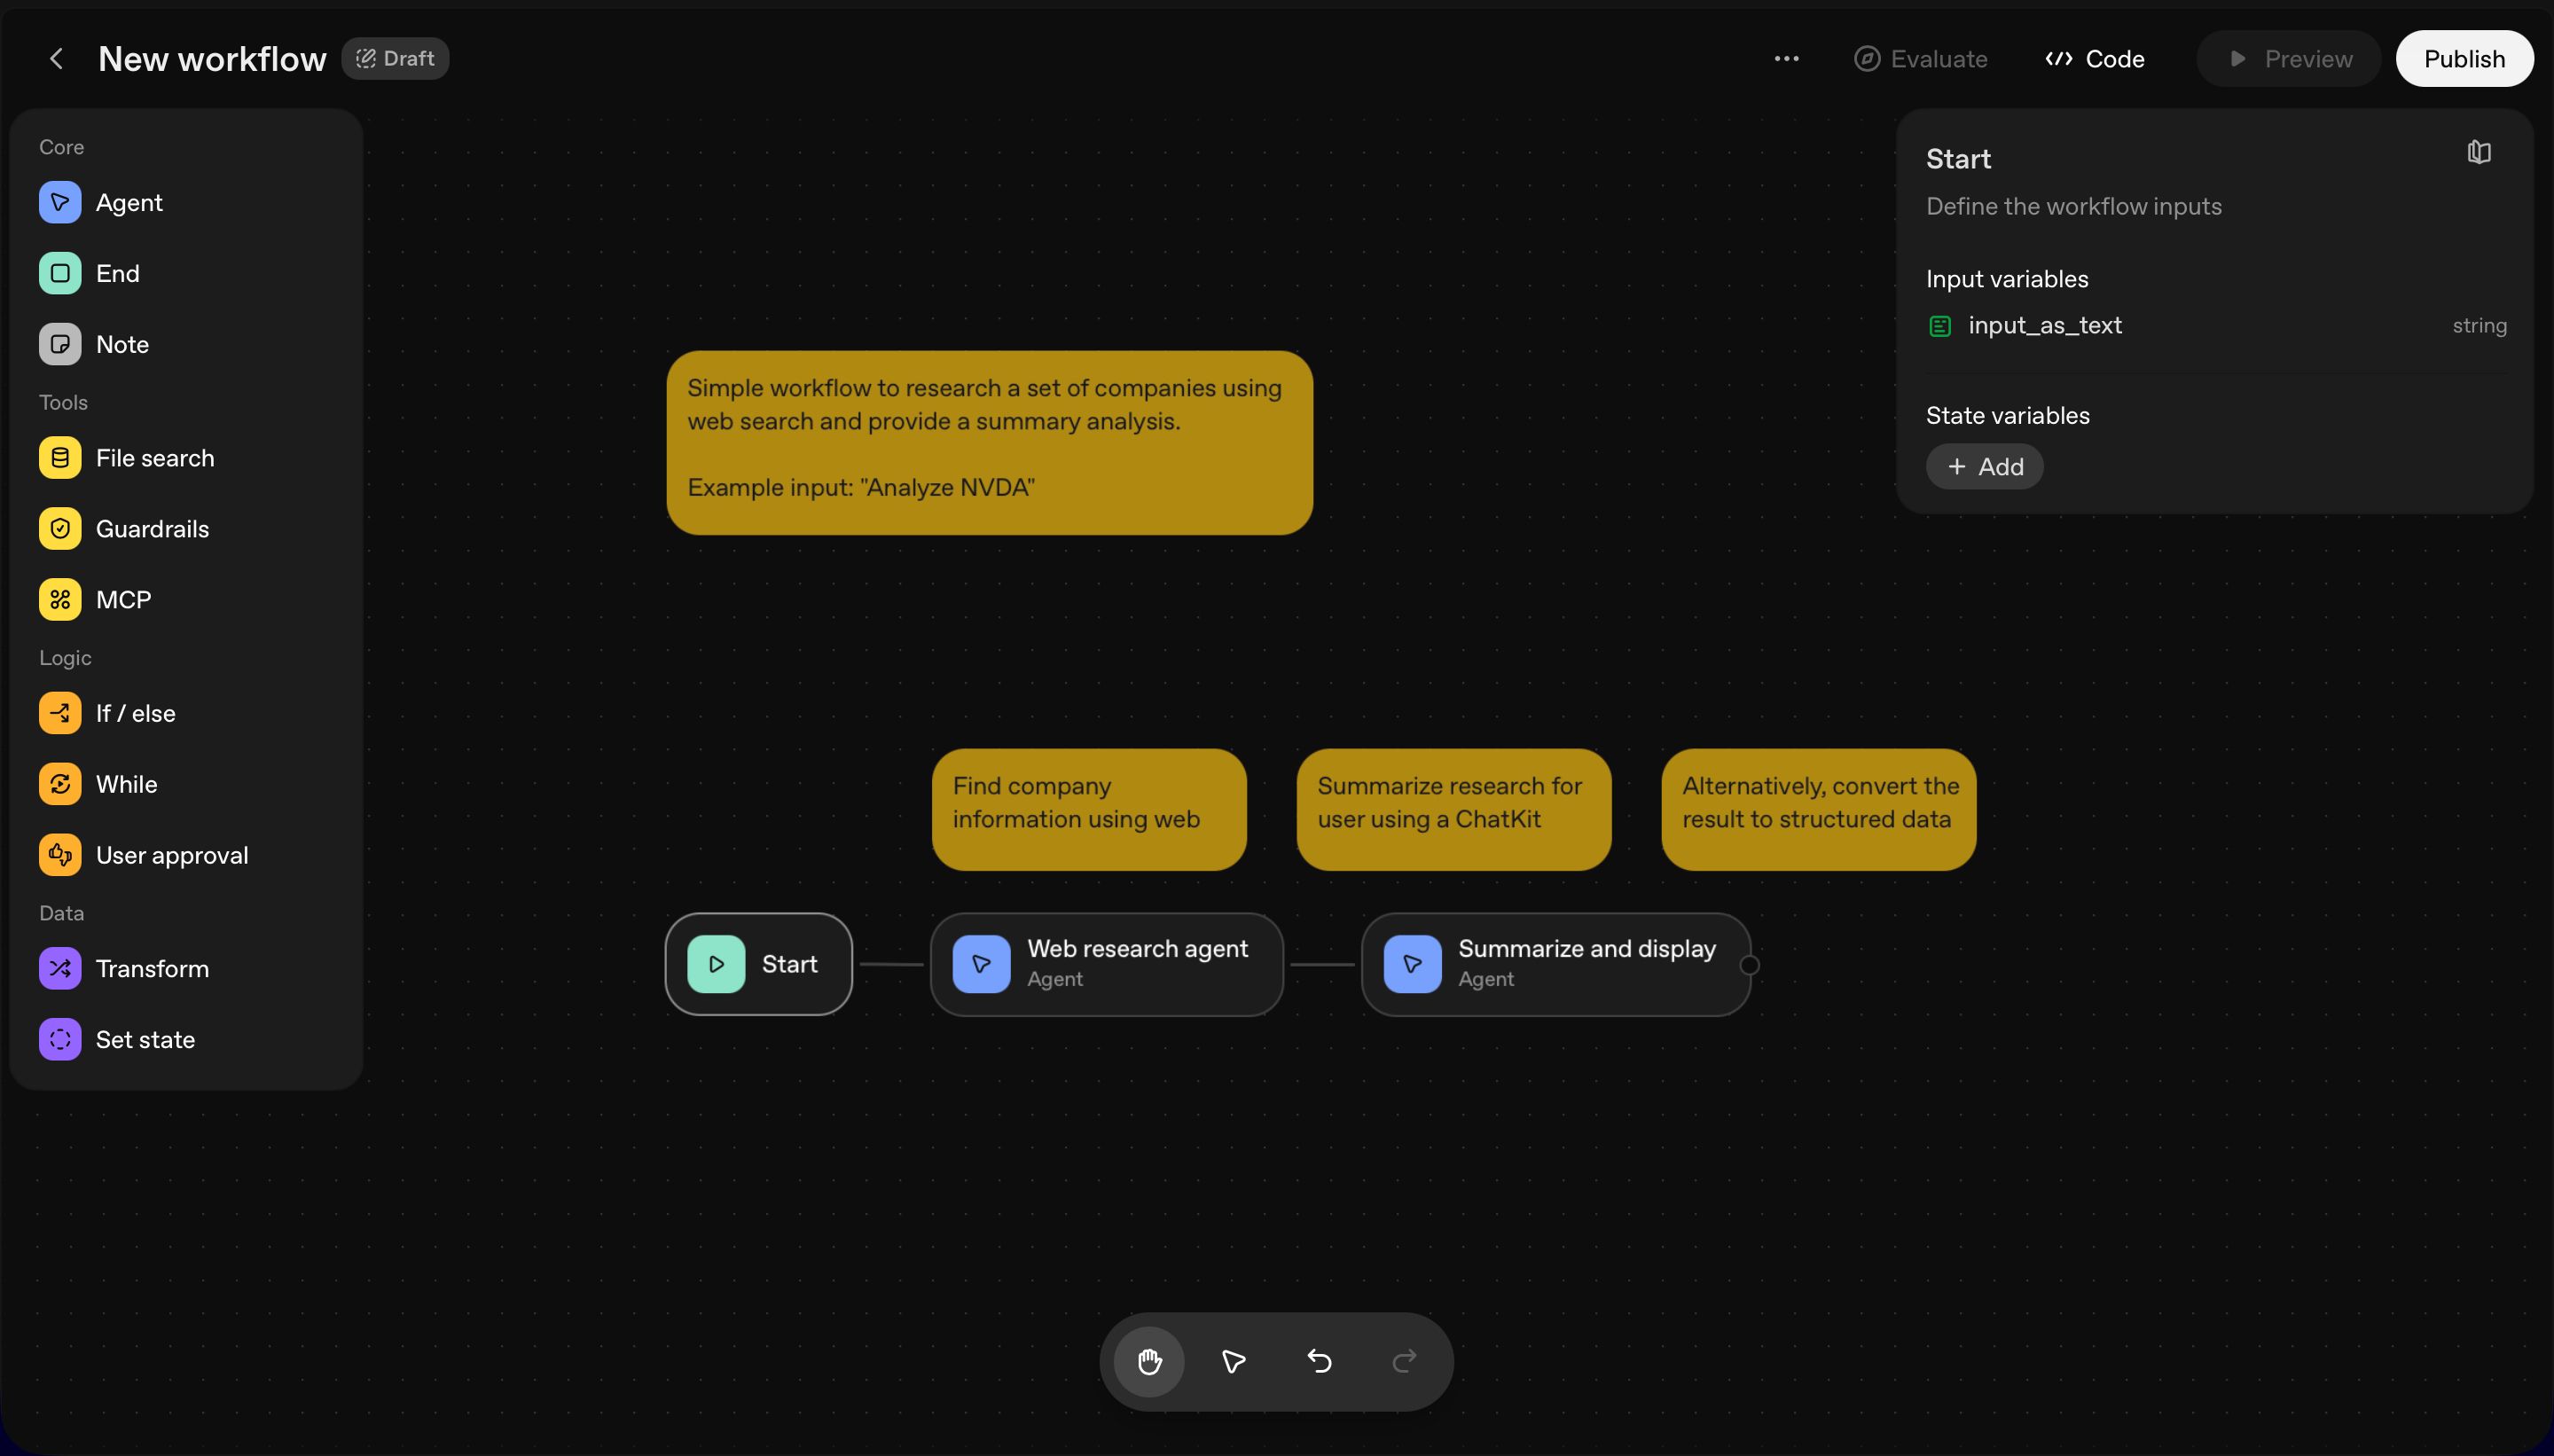The height and width of the screenshot is (1456, 2554).
Task: Click the End node icon
Action: tap(60, 274)
